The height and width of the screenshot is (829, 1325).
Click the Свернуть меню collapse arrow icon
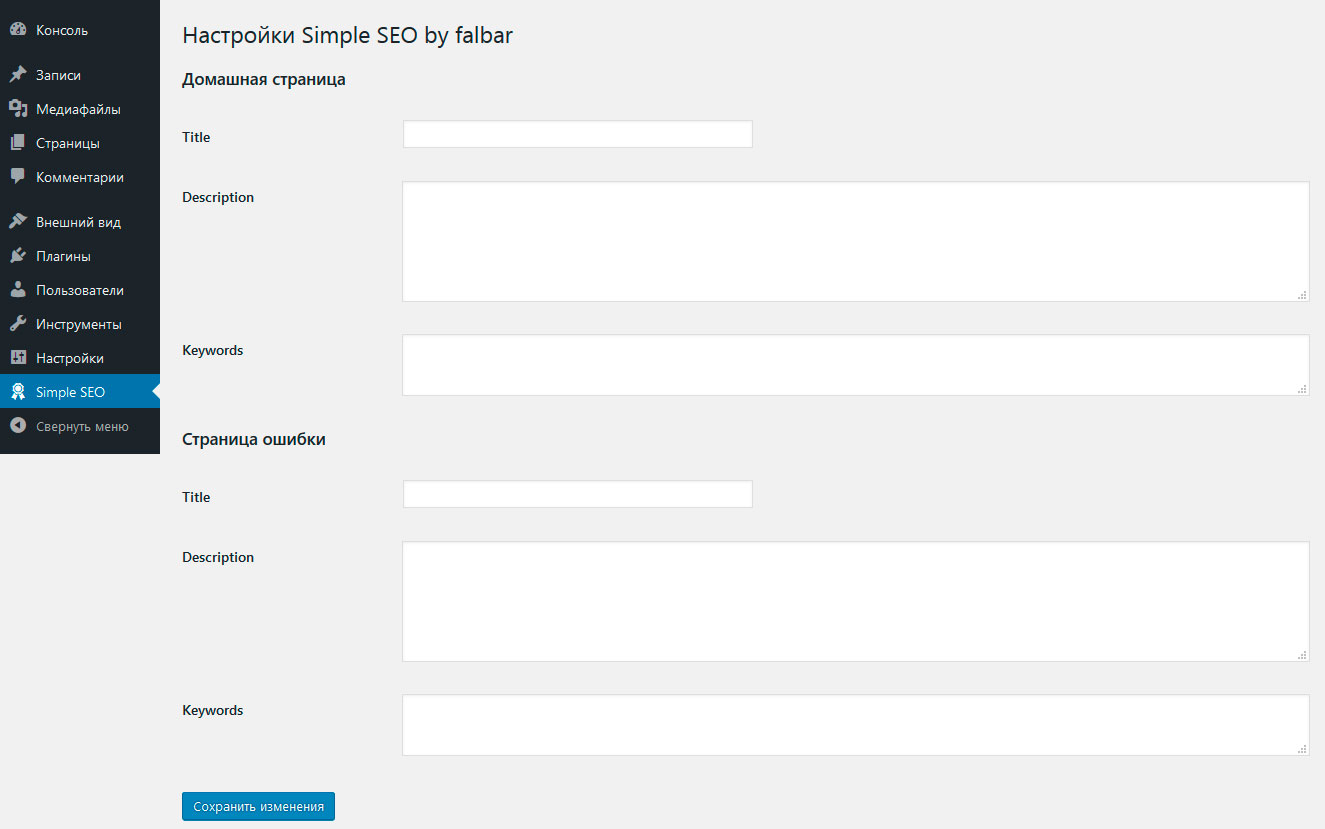tap(18, 426)
